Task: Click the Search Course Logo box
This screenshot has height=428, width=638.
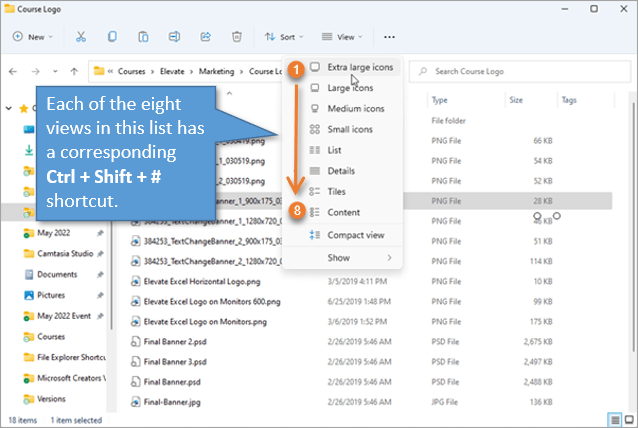Action: tap(518, 71)
